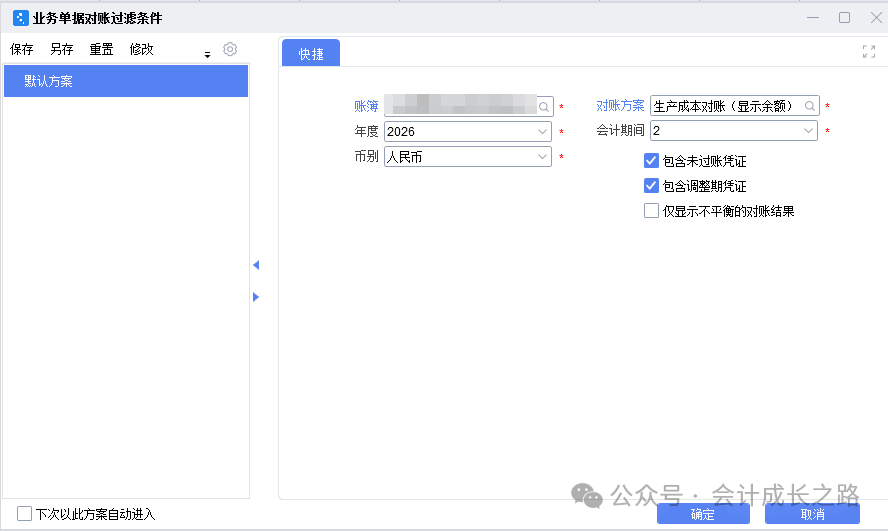Open the 币别 dropdown showing 人民币
This screenshot has width=888, height=531.
543,157
